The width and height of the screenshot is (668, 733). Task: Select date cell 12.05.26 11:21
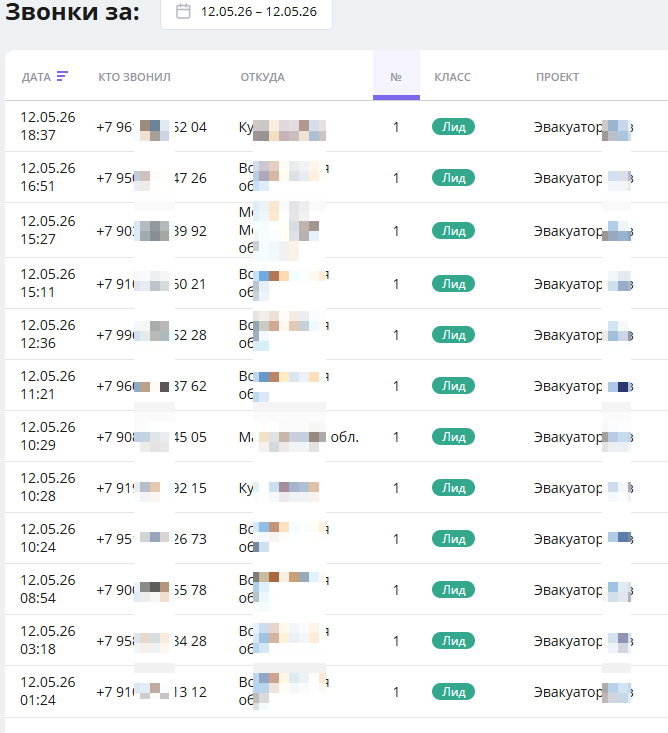point(48,385)
